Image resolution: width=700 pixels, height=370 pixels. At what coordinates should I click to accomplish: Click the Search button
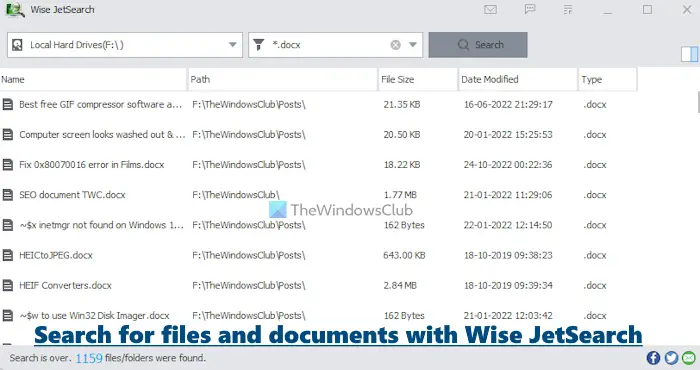coord(478,45)
